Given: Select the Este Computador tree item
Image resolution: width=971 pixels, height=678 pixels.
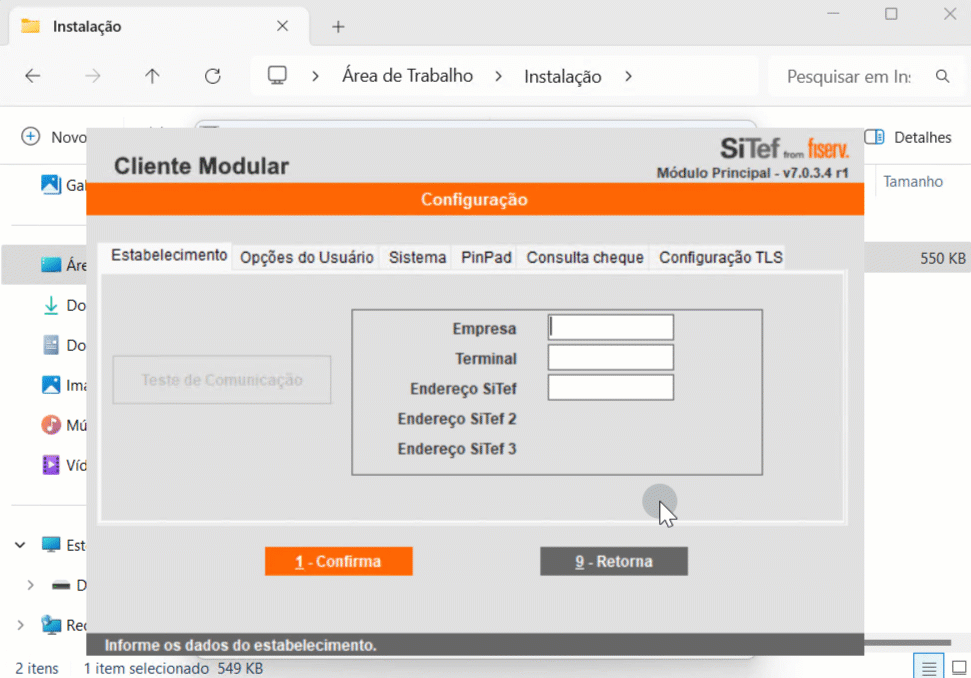Looking at the screenshot, I should (62, 545).
